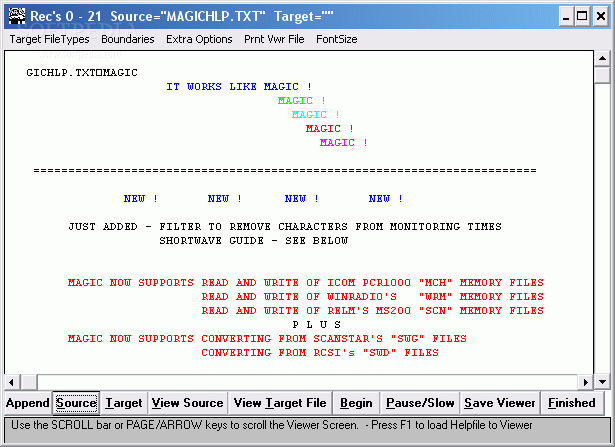This screenshot has width=615, height=447.
Task: Click the vertical scrollbar thumb
Action: click(x=602, y=74)
